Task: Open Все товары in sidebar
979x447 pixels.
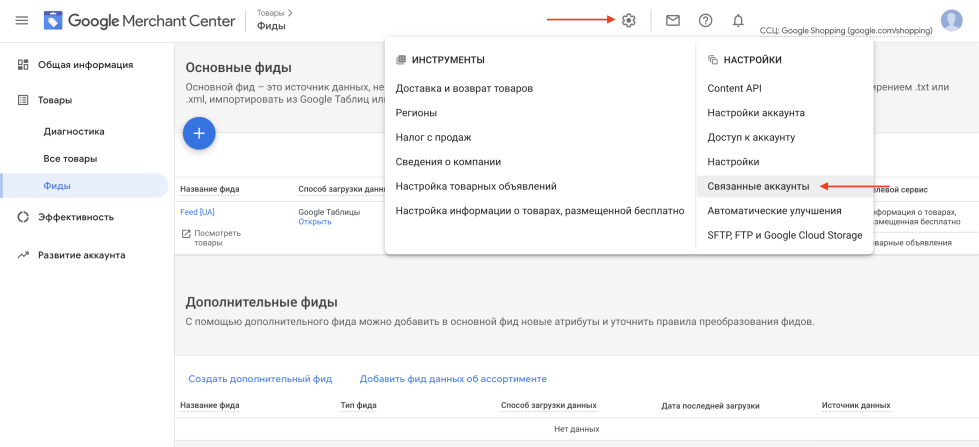Action: point(71,159)
